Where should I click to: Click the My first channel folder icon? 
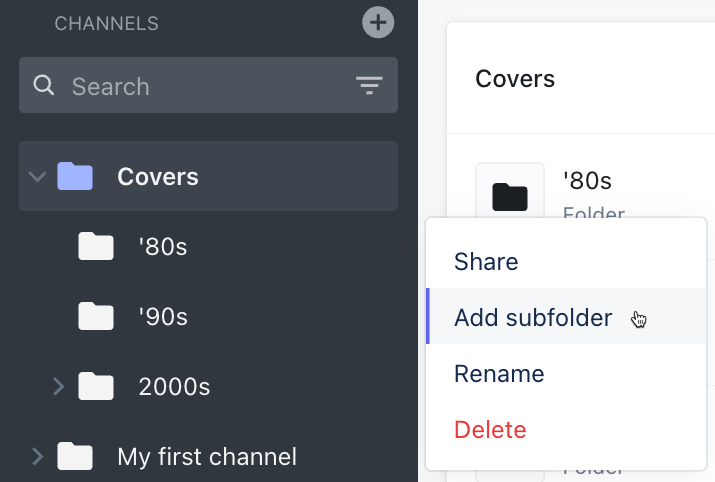75,456
